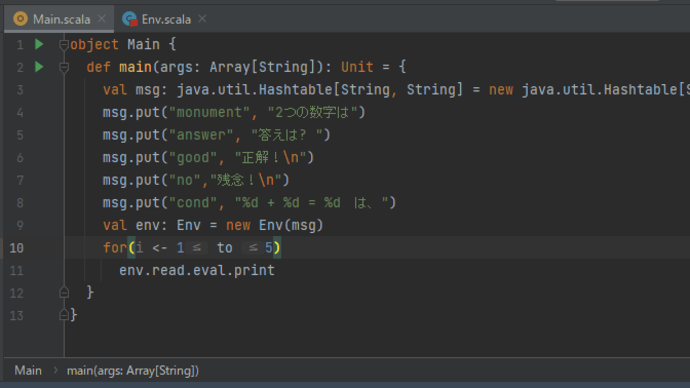Click the "val" keyword on line 3
Image resolution: width=690 pixels, height=388 pixels.
tap(115, 90)
